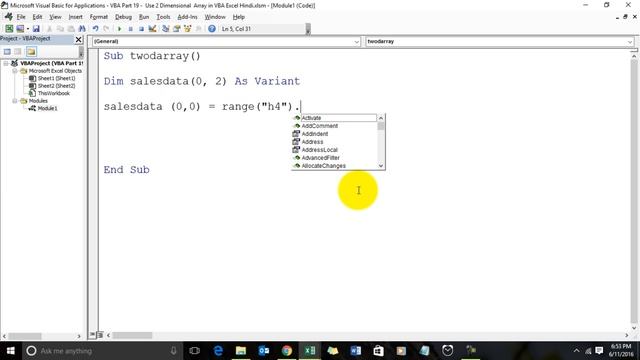Screen dimensions: 640x360
Task: Click the Procedure View button at bottom-left
Action: [93, 335]
